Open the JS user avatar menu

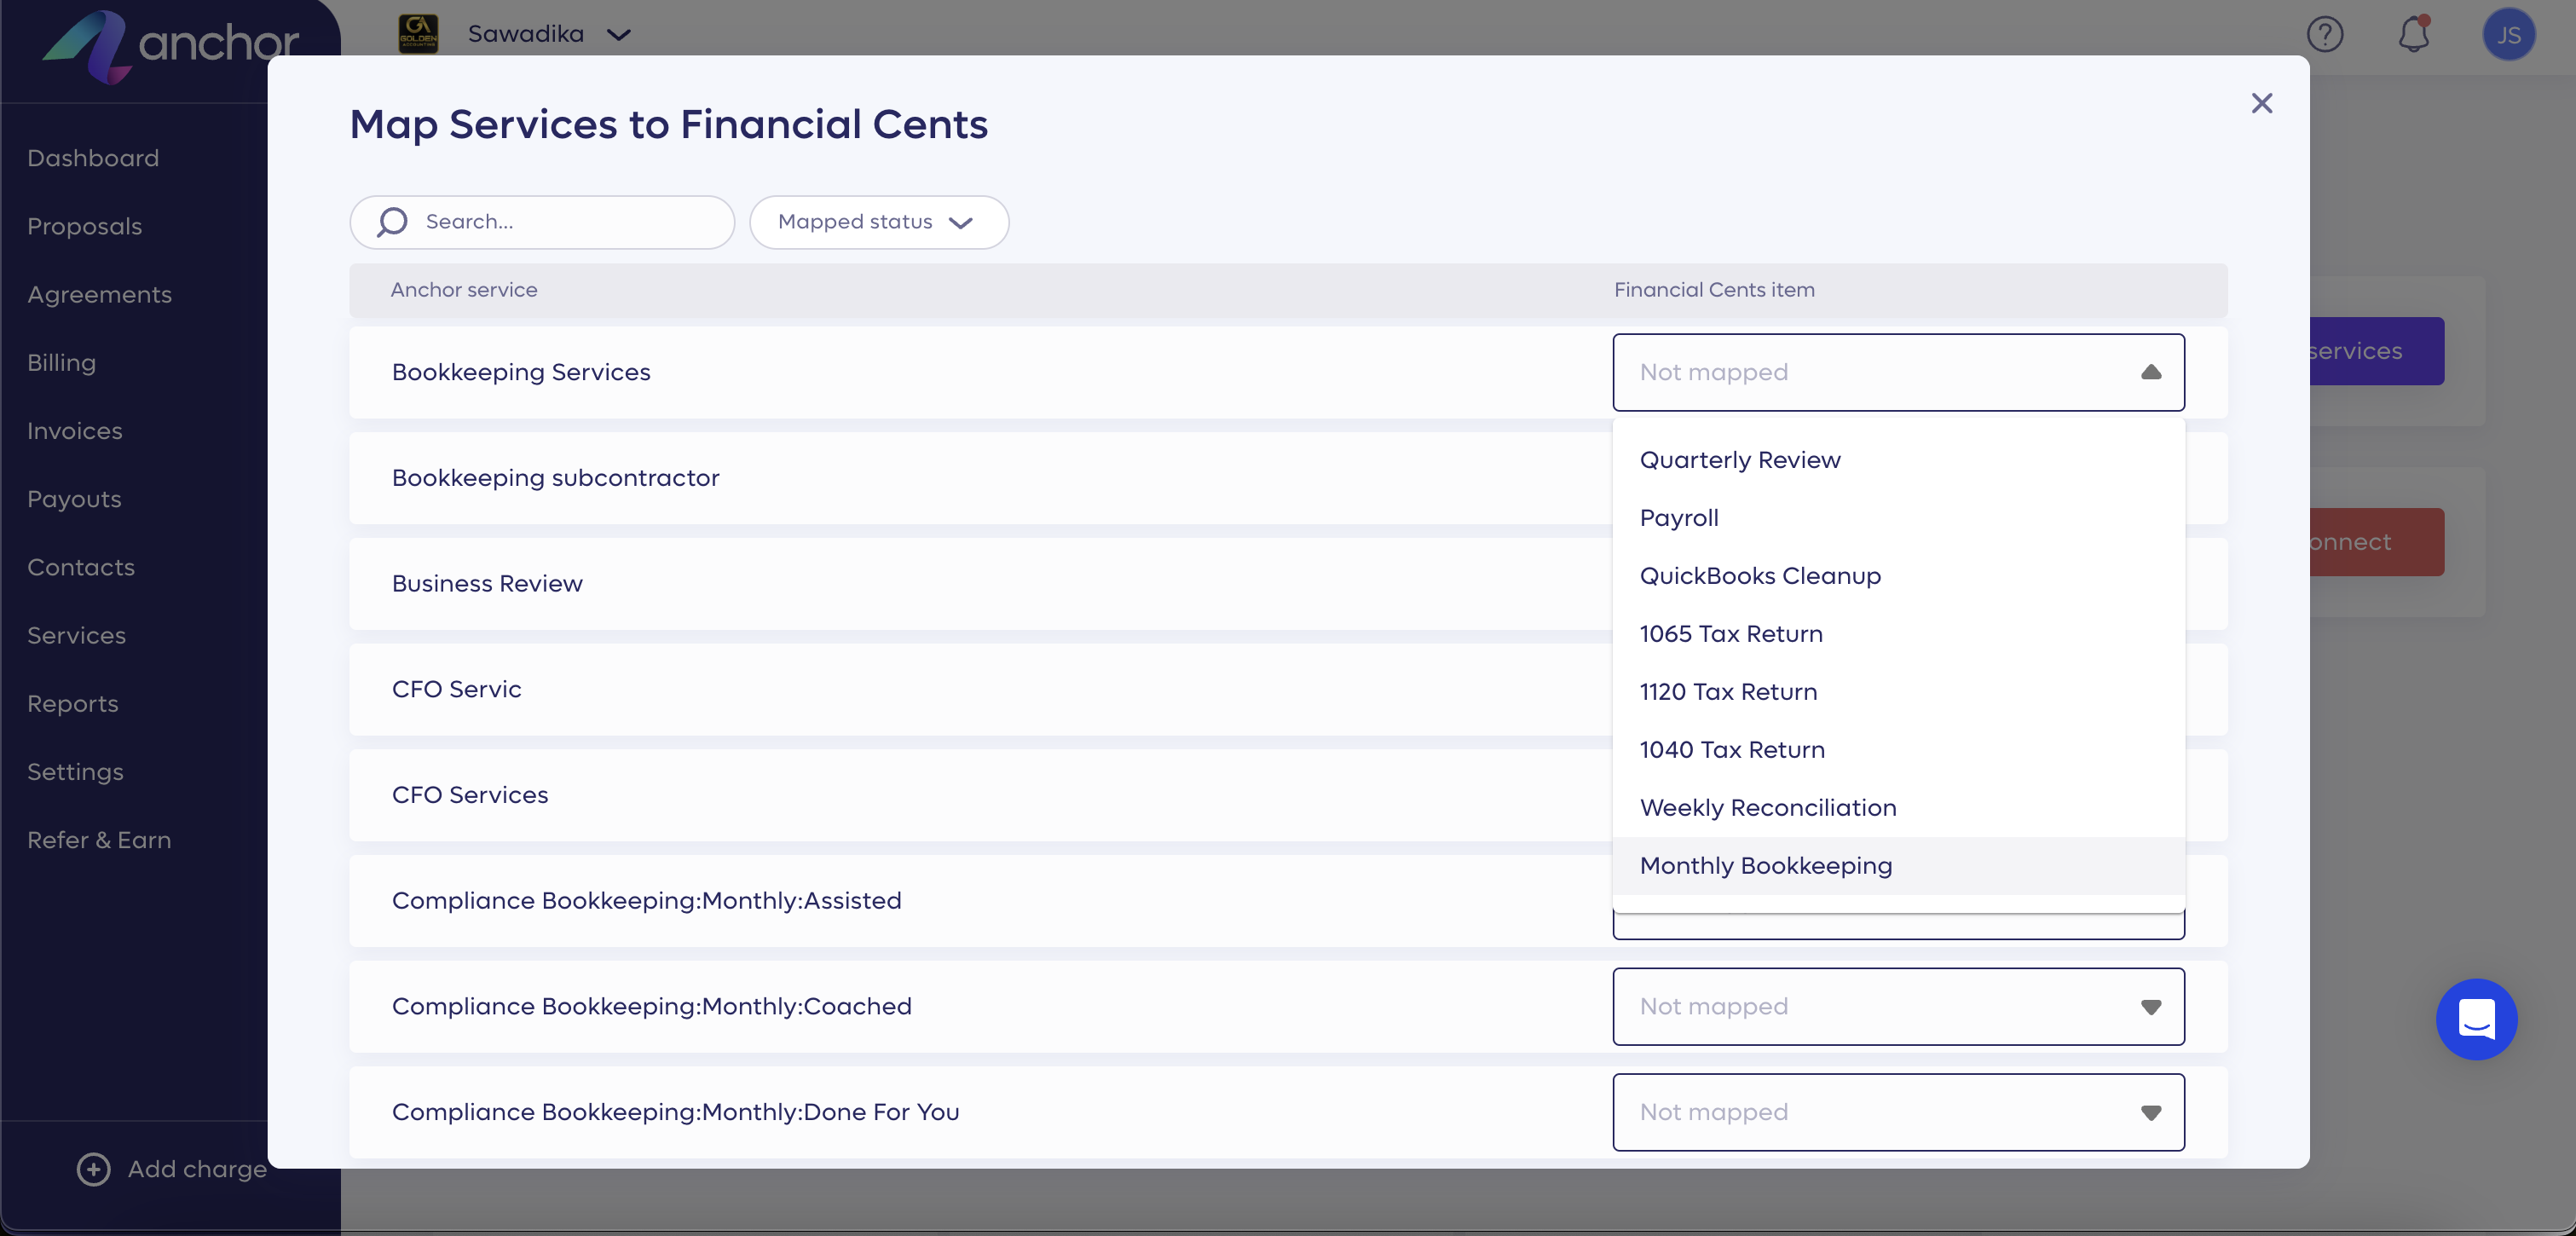tap(2508, 35)
